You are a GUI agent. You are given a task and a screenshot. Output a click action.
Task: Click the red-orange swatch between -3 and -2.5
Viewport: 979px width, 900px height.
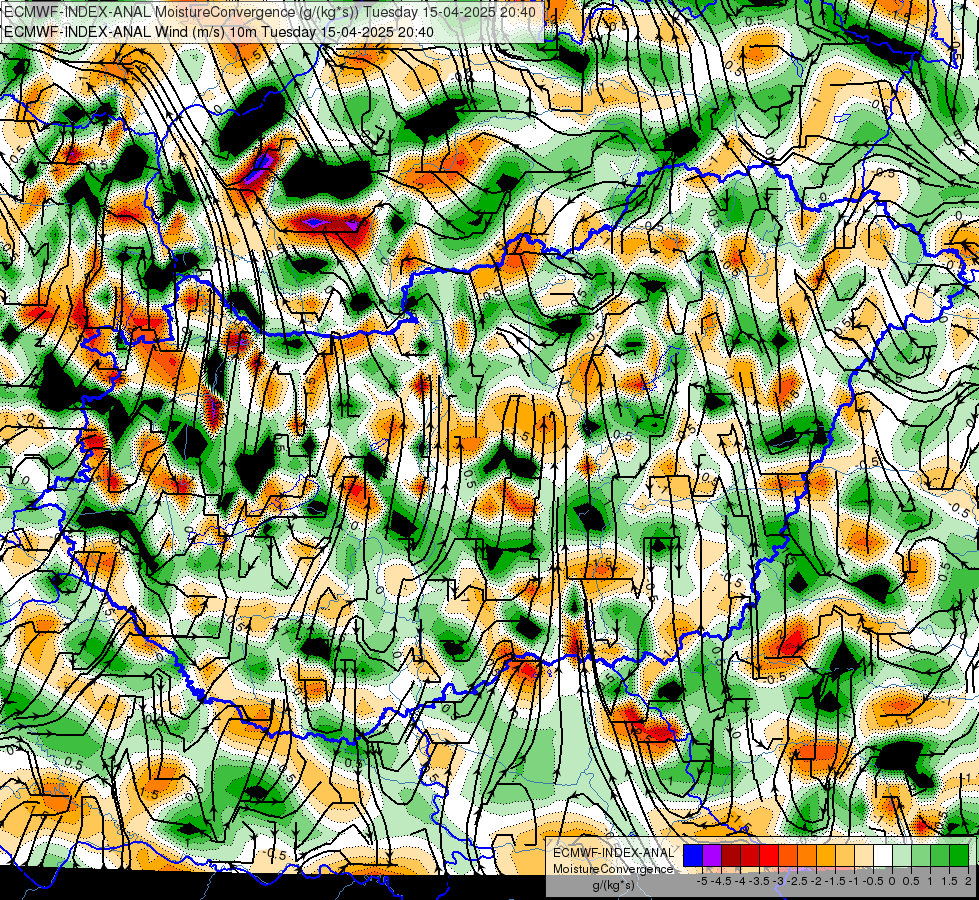point(788,855)
